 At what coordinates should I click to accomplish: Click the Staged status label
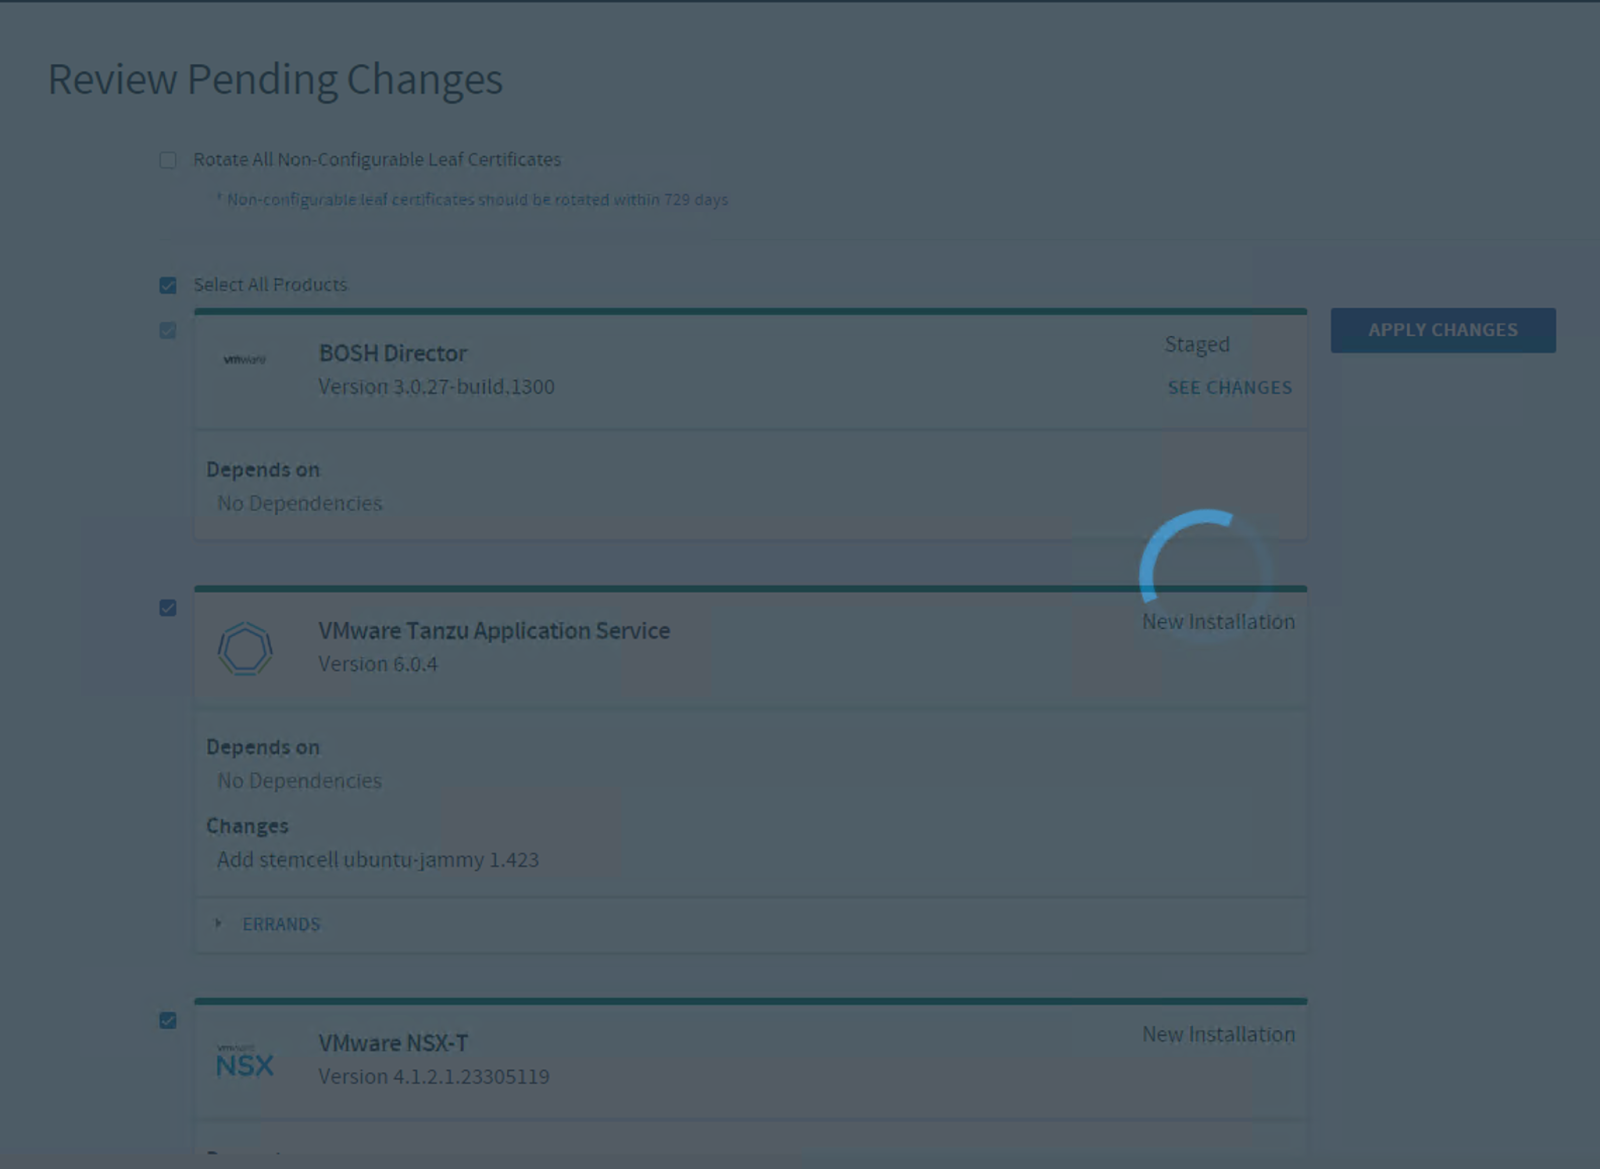[1197, 344]
